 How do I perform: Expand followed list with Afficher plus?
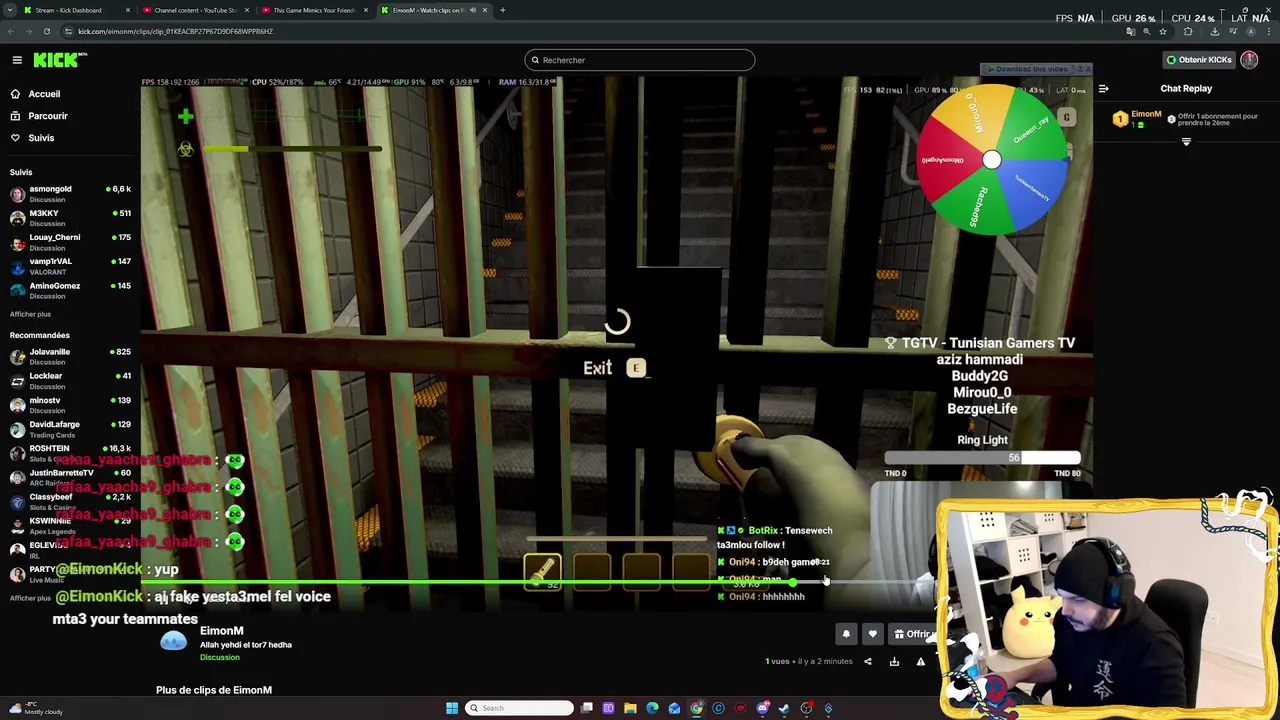(x=30, y=314)
